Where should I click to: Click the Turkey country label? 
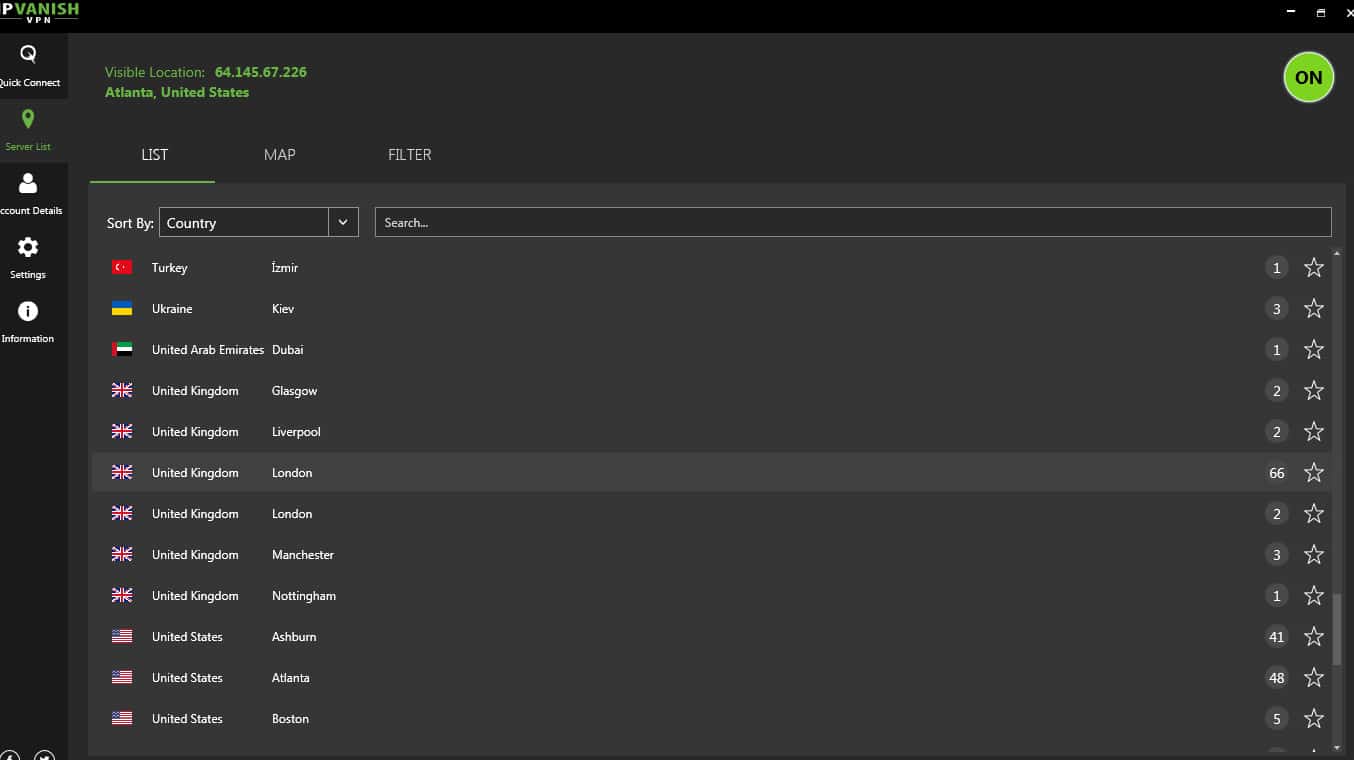pos(169,267)
